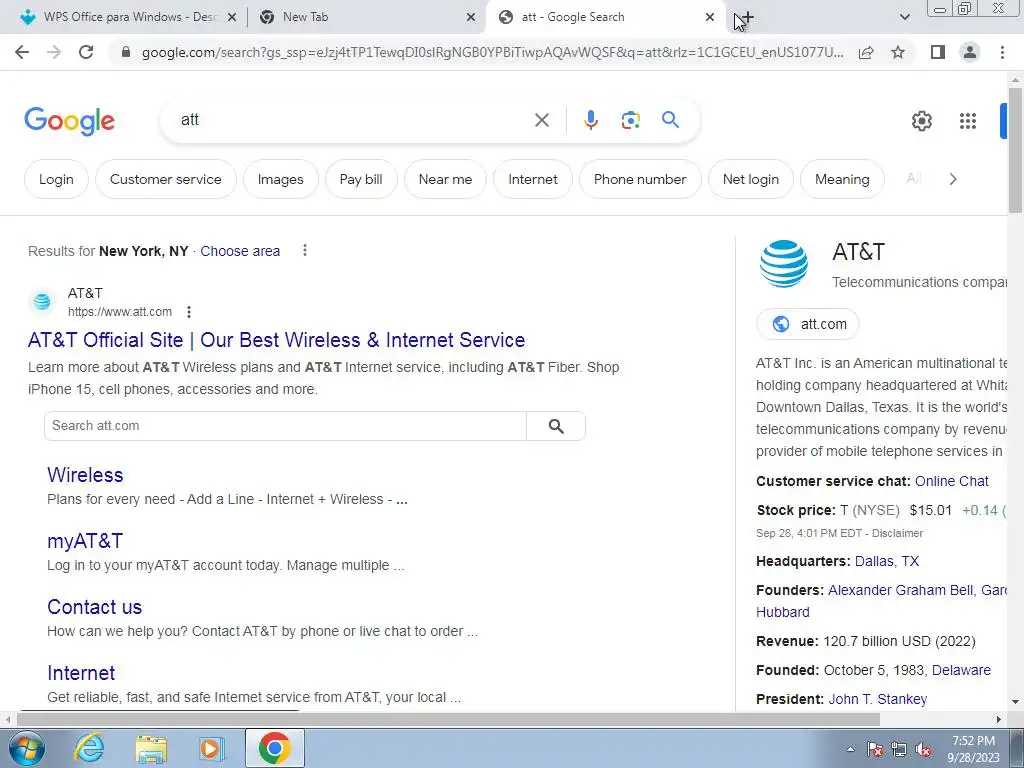This screenshot has width=1024, height=768.
Task: Open Windows Explorer folder from taskbar
Action: (x=151, y=748)
